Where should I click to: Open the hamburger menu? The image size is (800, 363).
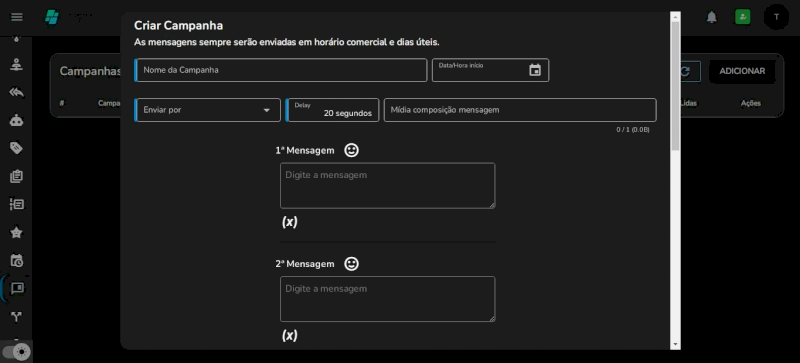pyautogui.click(x=17, y=17)
